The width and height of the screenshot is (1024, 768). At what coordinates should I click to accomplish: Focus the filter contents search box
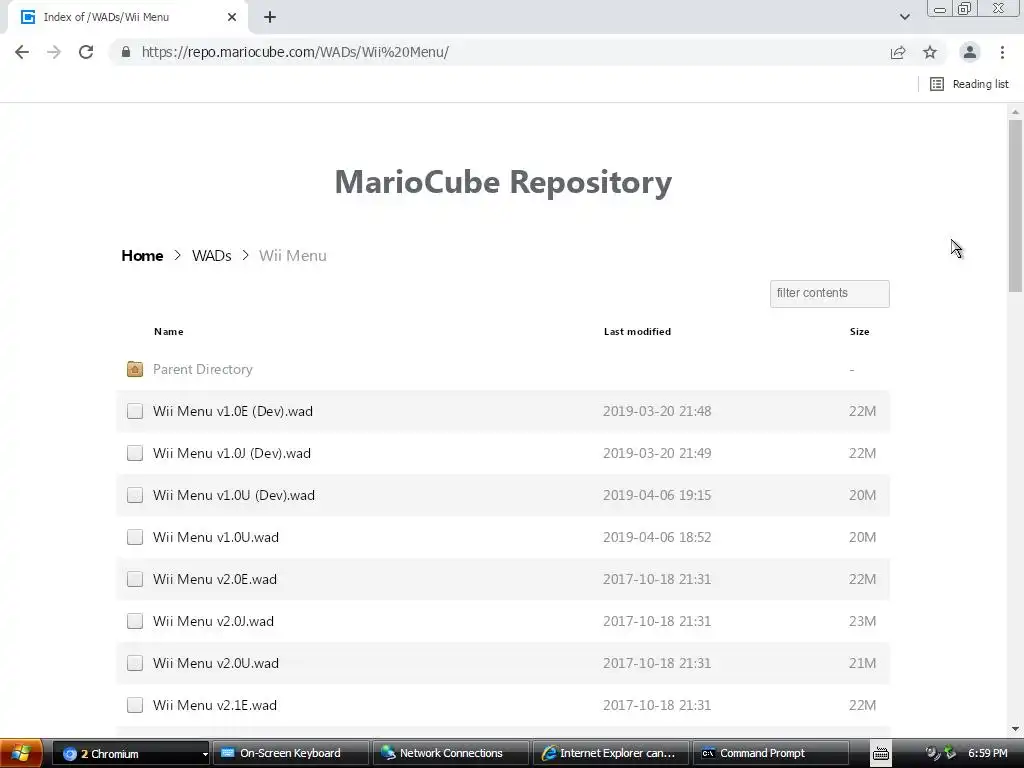click(x=829, y=294)
